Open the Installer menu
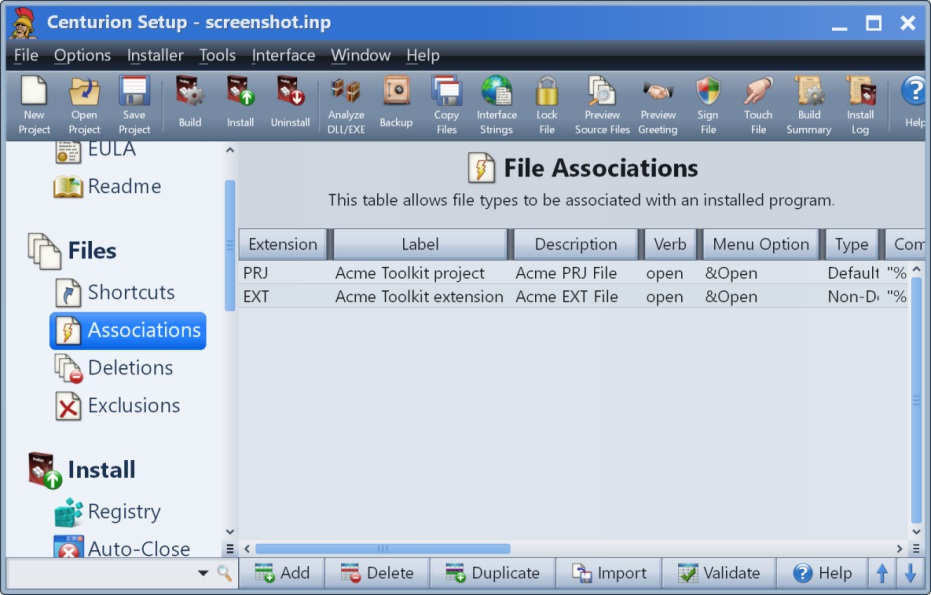Viewport: 931px width, 595px height. [x=155, y=56]
